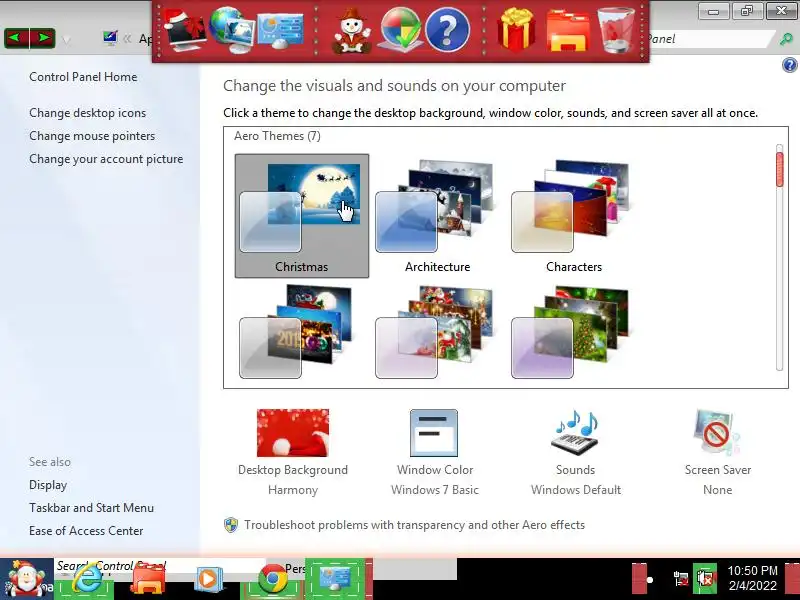Screen dimensions: 800x600
Task: Open Change desktop icons link
Action: pos(87,113)
